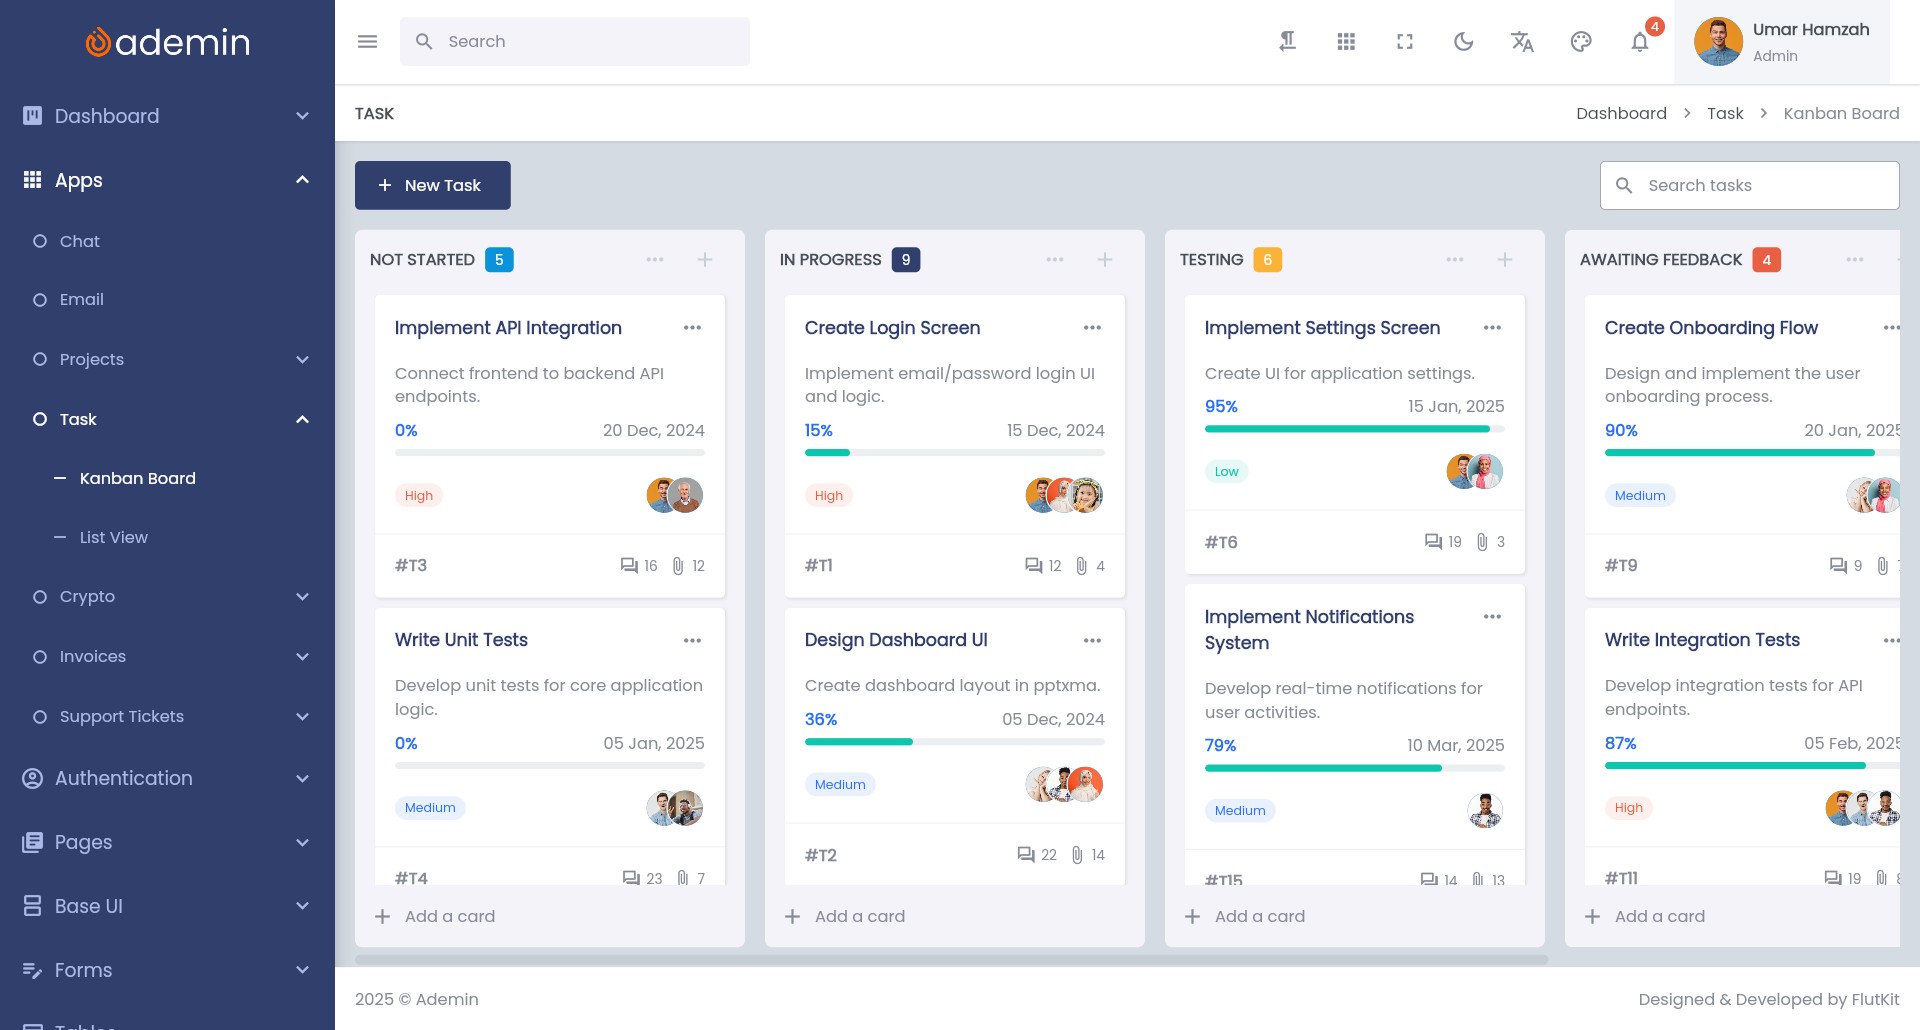The image size is (1920, 1030).
Task: Click the New Task button
Action: (432, 185)
